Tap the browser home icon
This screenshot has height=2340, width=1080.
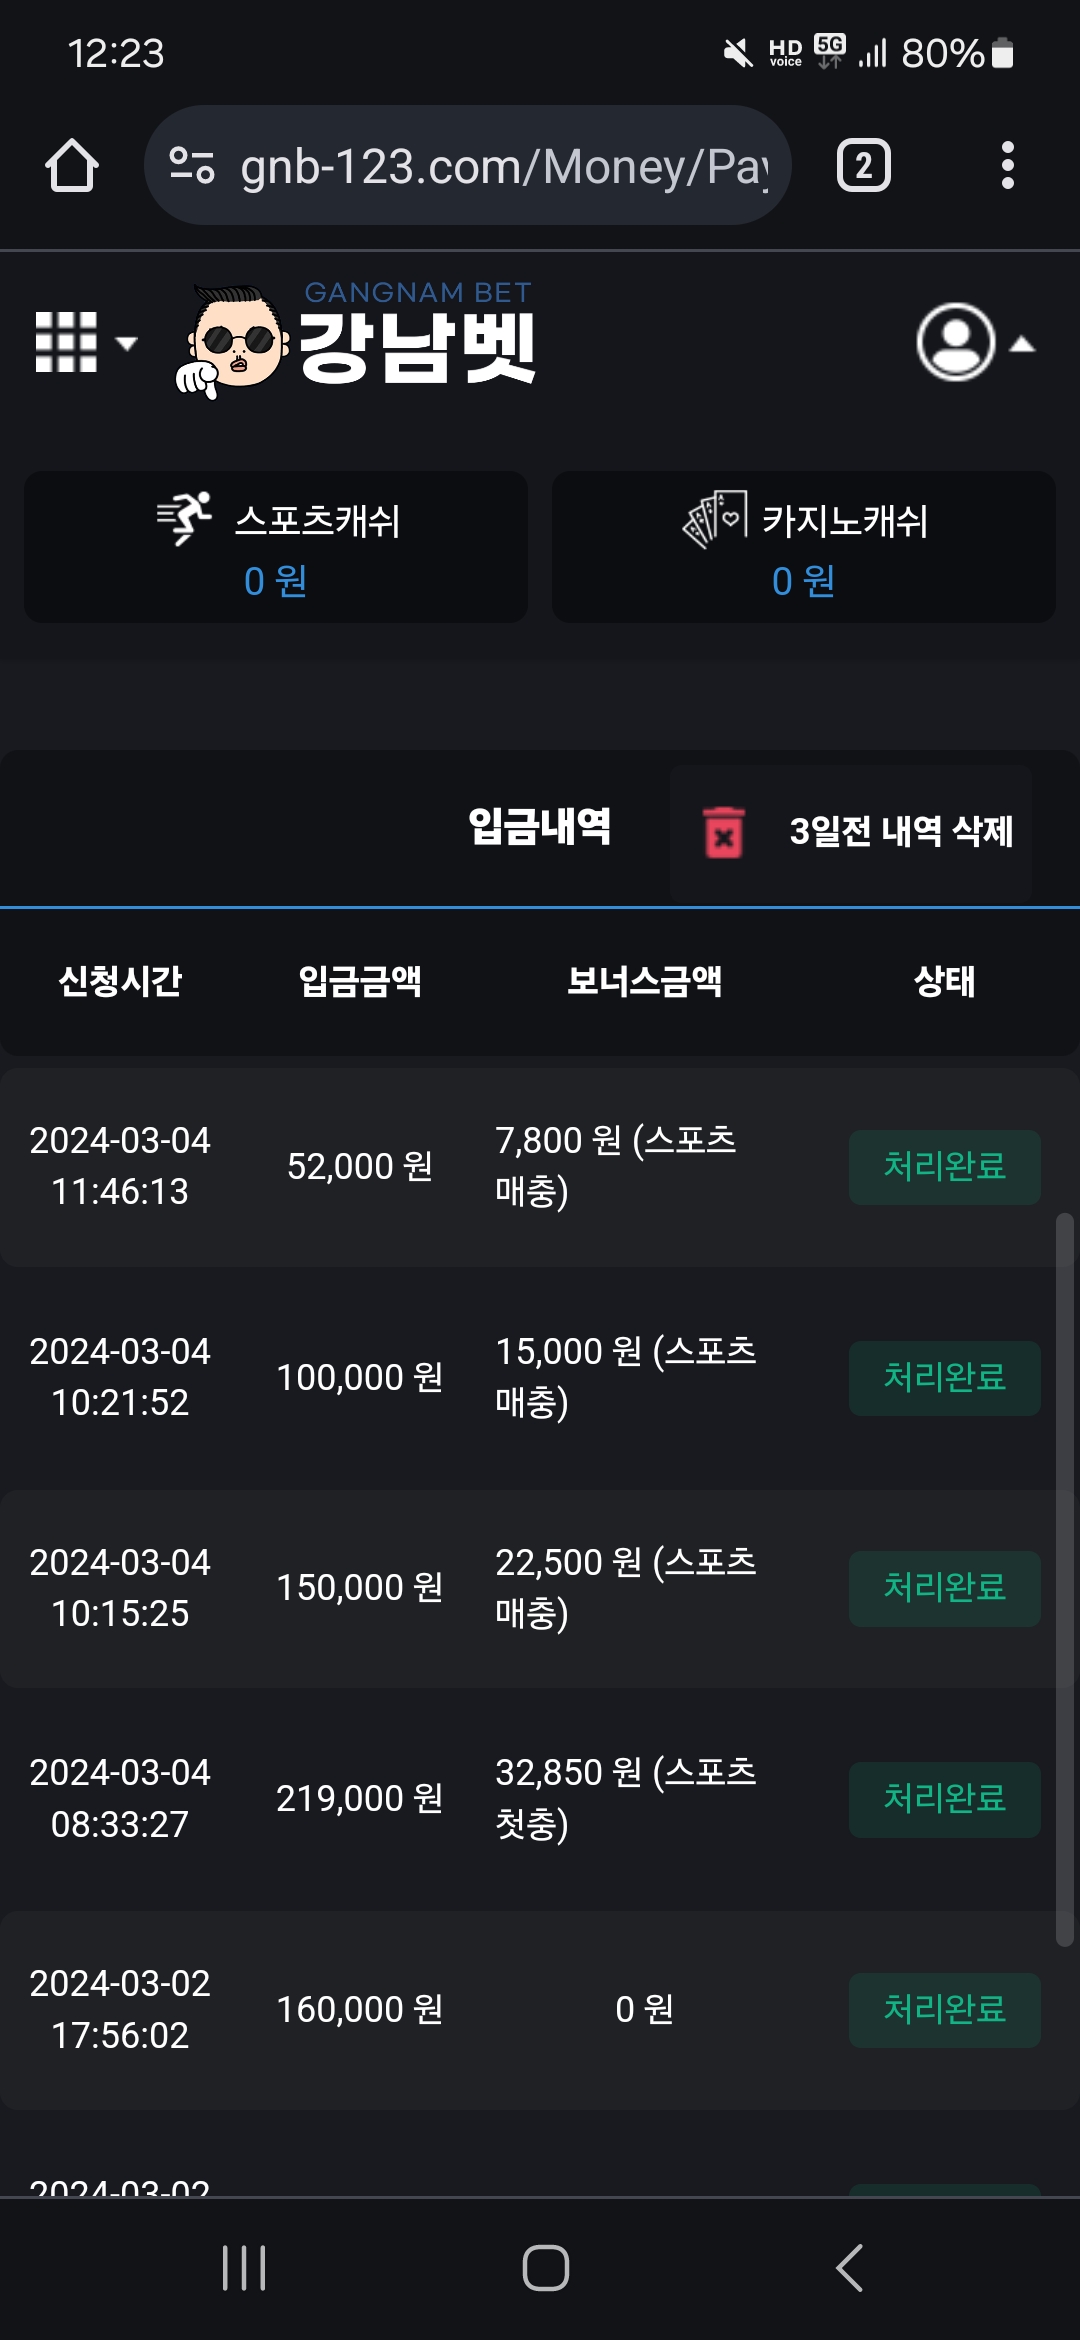coord(72,165)
